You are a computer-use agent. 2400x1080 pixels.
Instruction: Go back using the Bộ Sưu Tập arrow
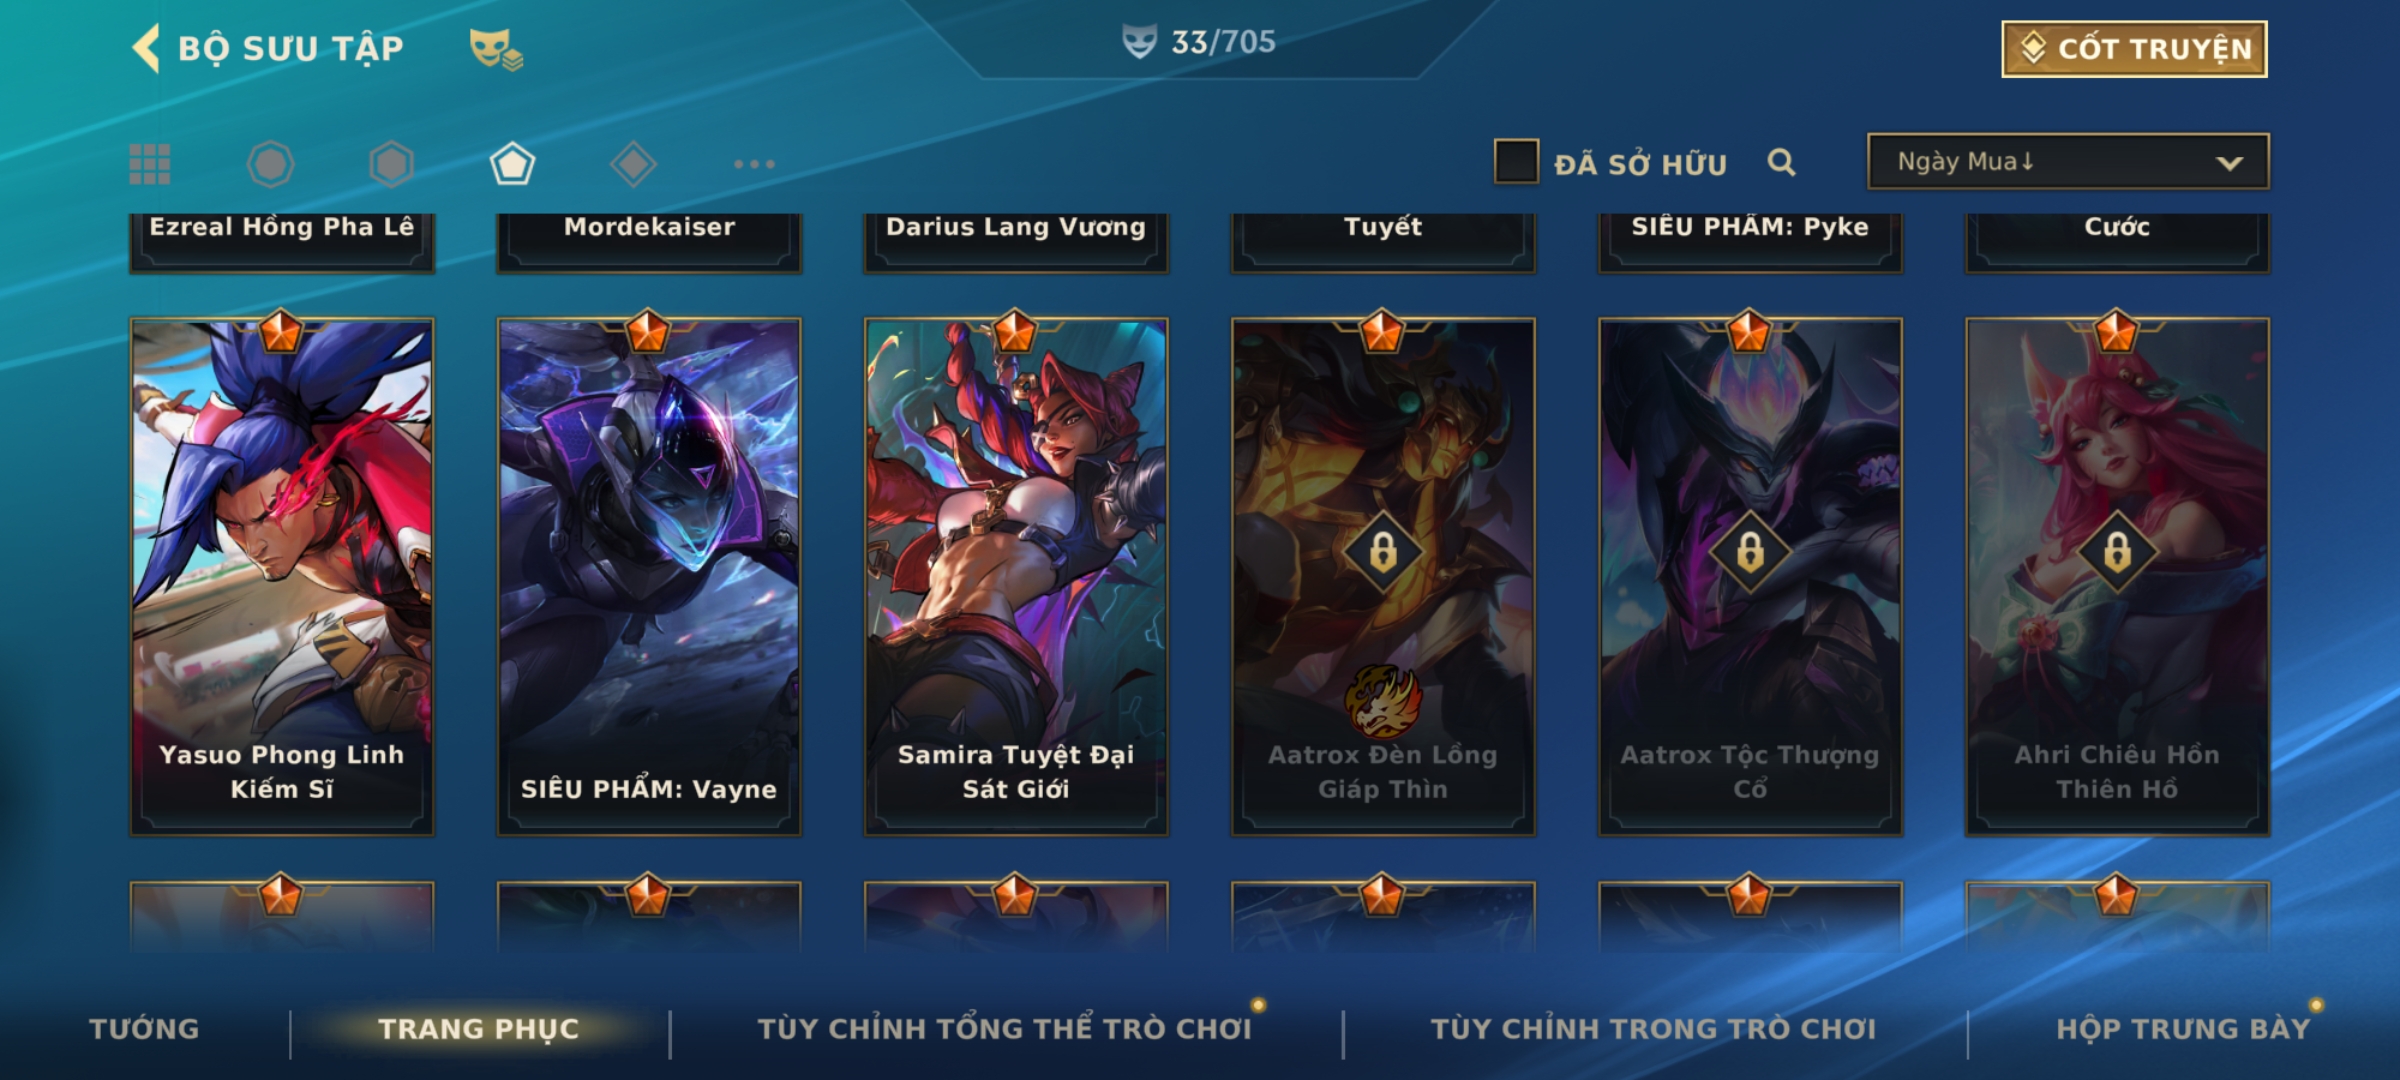click(146, 48)
